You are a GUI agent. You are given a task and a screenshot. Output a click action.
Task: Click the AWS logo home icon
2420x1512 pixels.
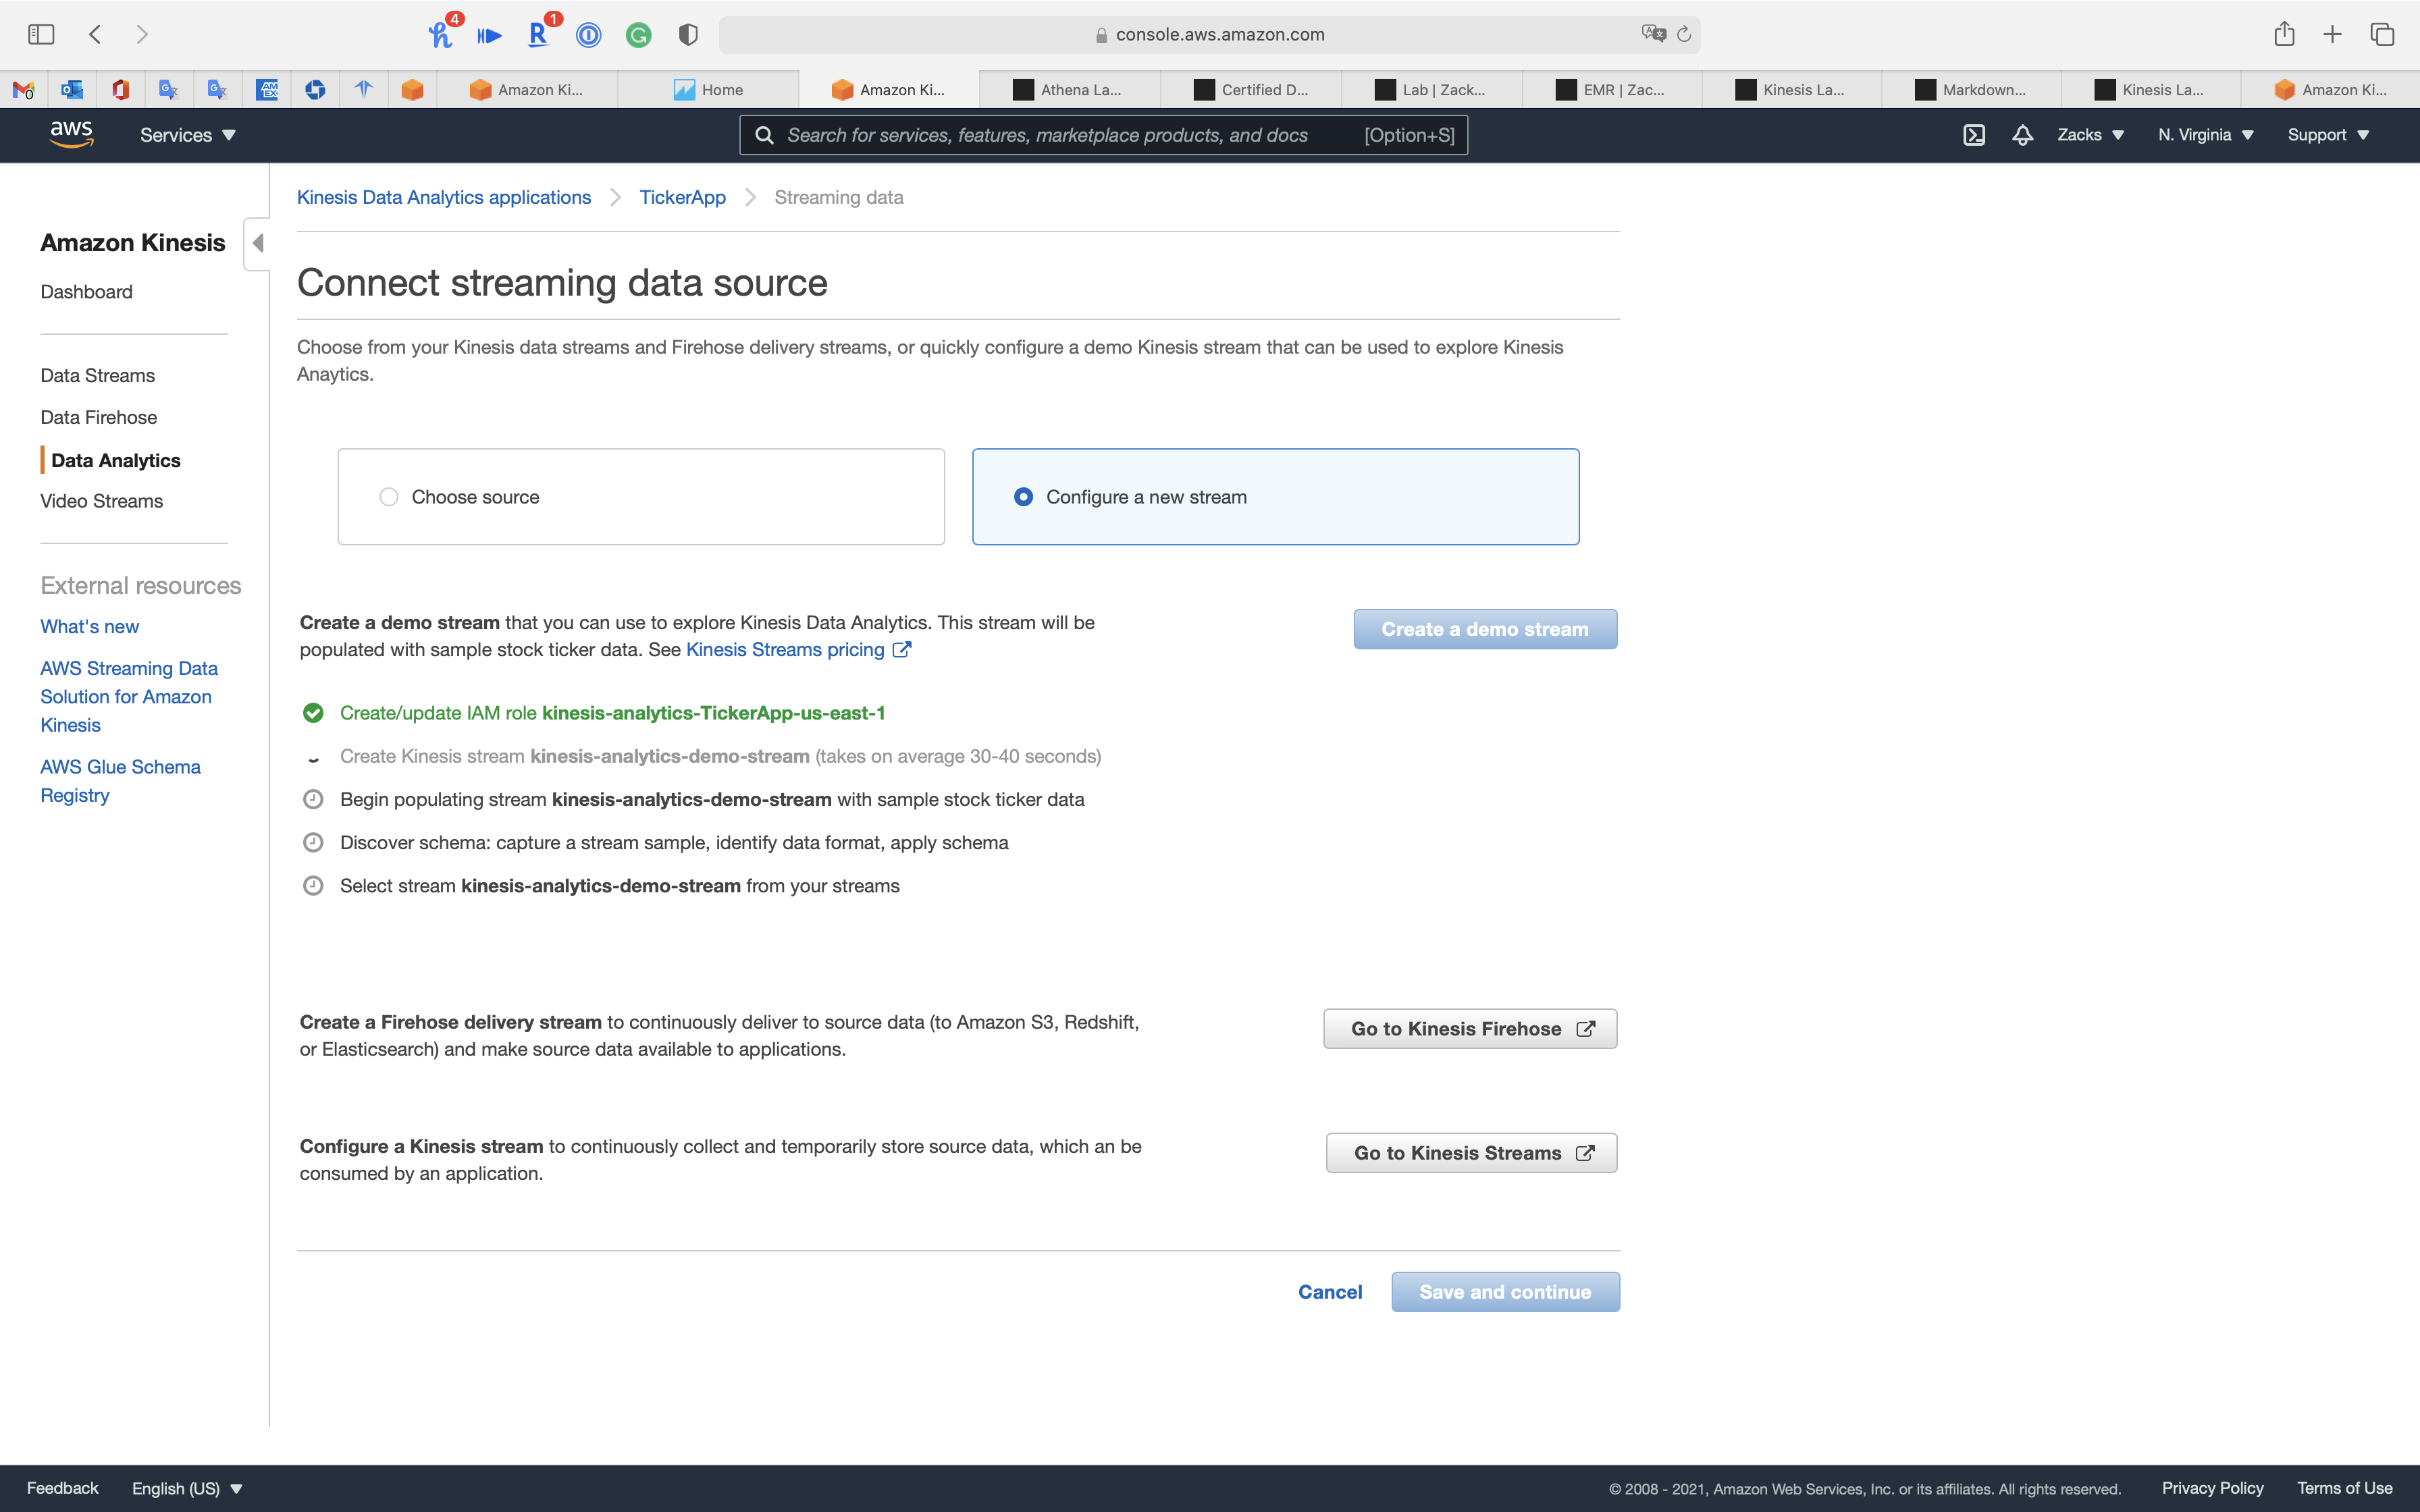click(x=71, y=134)
